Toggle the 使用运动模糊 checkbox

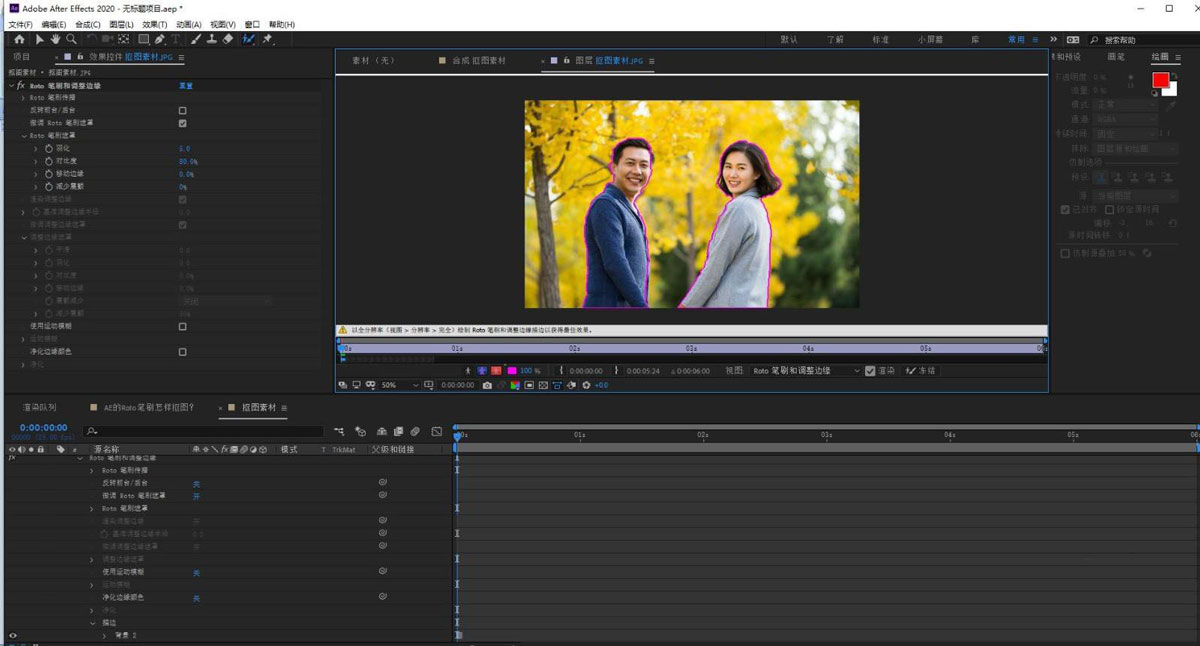click(x=182, y=326)
